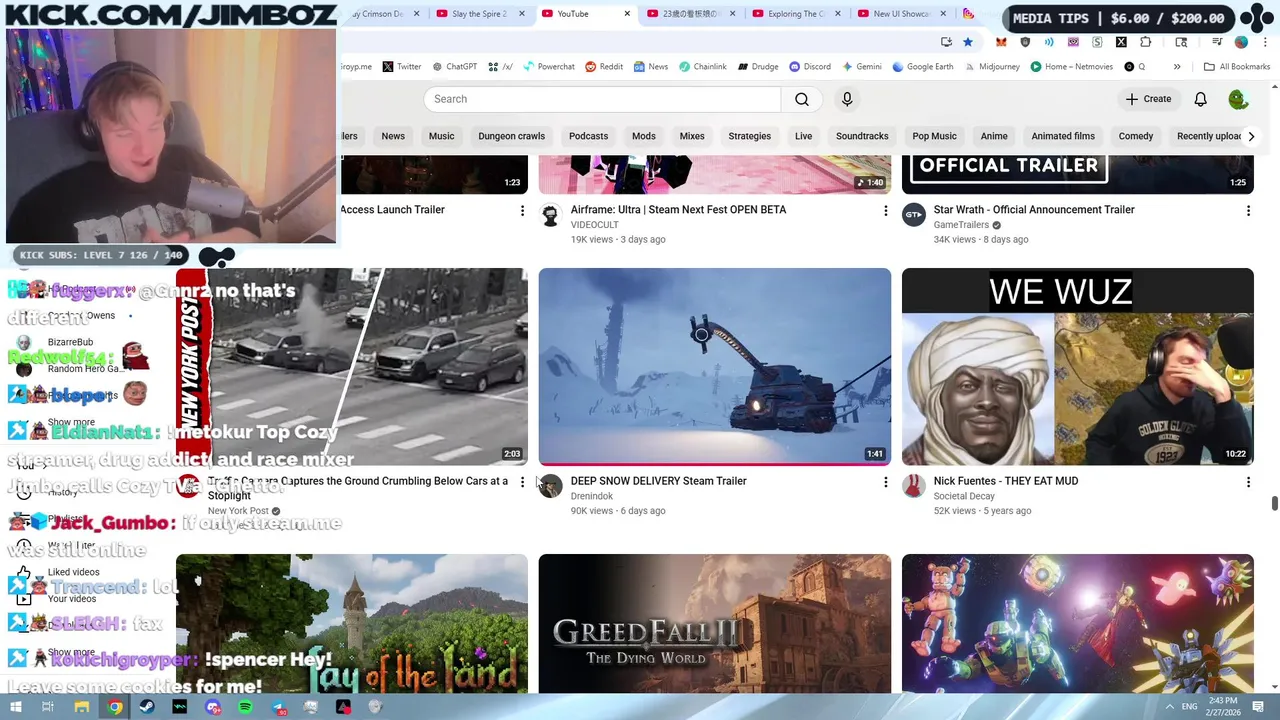Switch to Slay the Spire 2 tab
This screenshot has width=1280, height=720.
480,14
